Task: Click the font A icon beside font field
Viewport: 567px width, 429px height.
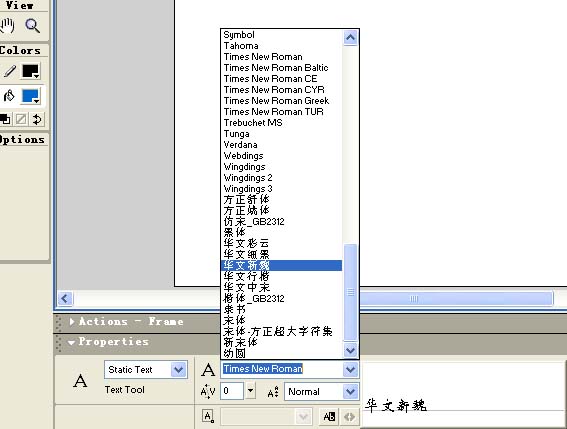Action: 208,370
